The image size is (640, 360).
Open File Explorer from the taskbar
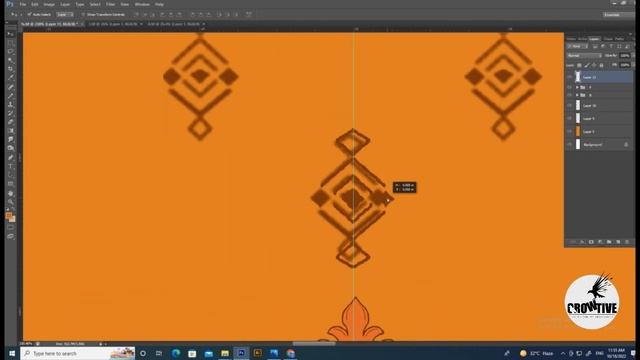(225, 353)
